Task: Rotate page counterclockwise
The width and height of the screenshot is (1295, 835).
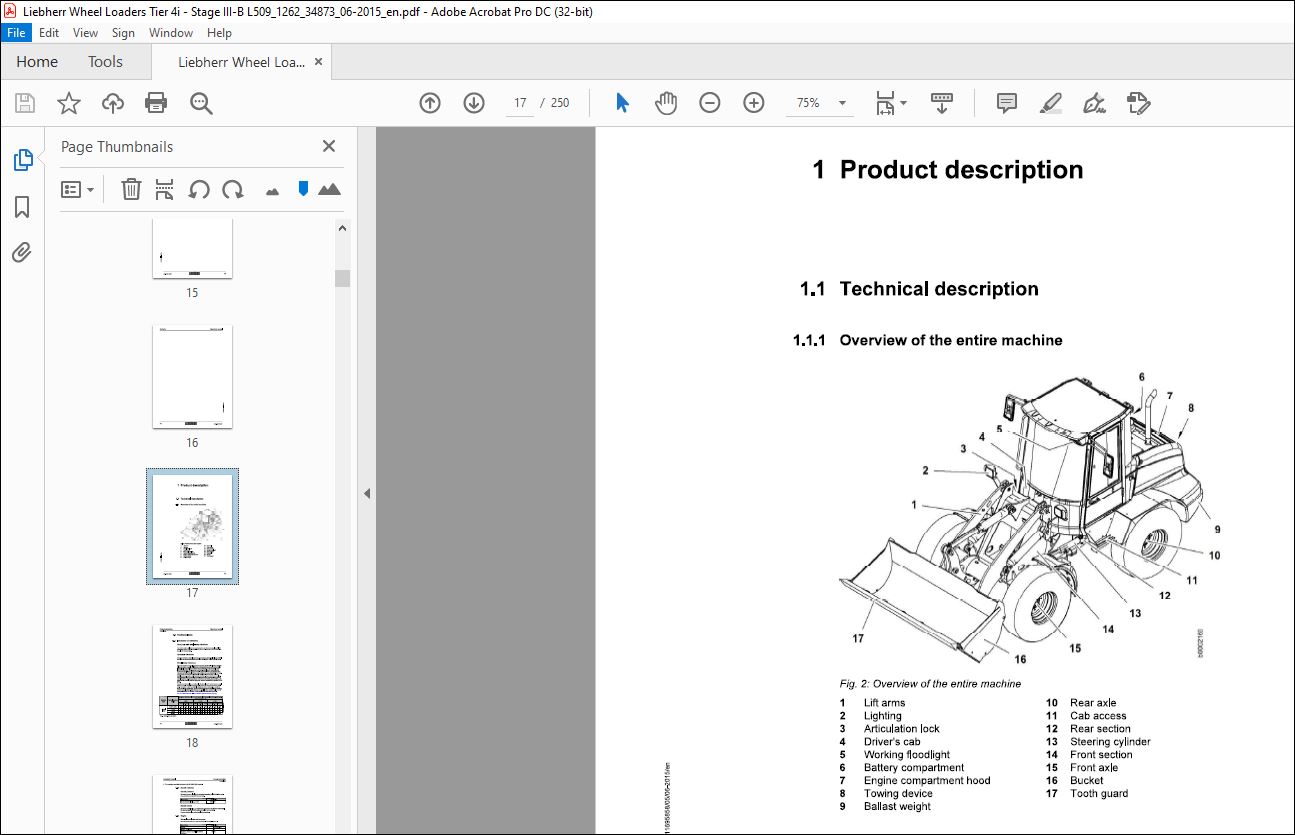Action: 199,189
